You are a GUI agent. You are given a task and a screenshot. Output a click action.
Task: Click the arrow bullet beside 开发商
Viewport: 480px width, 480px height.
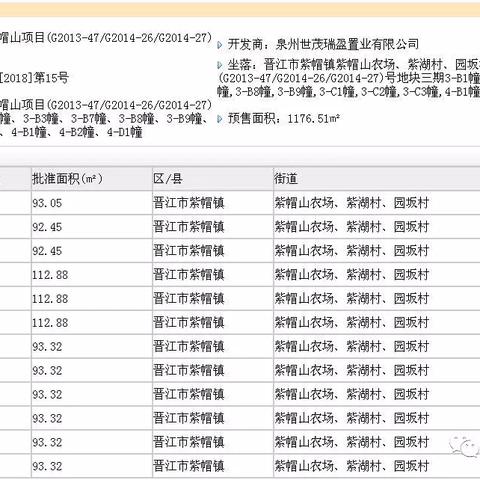tap(220, 45)
